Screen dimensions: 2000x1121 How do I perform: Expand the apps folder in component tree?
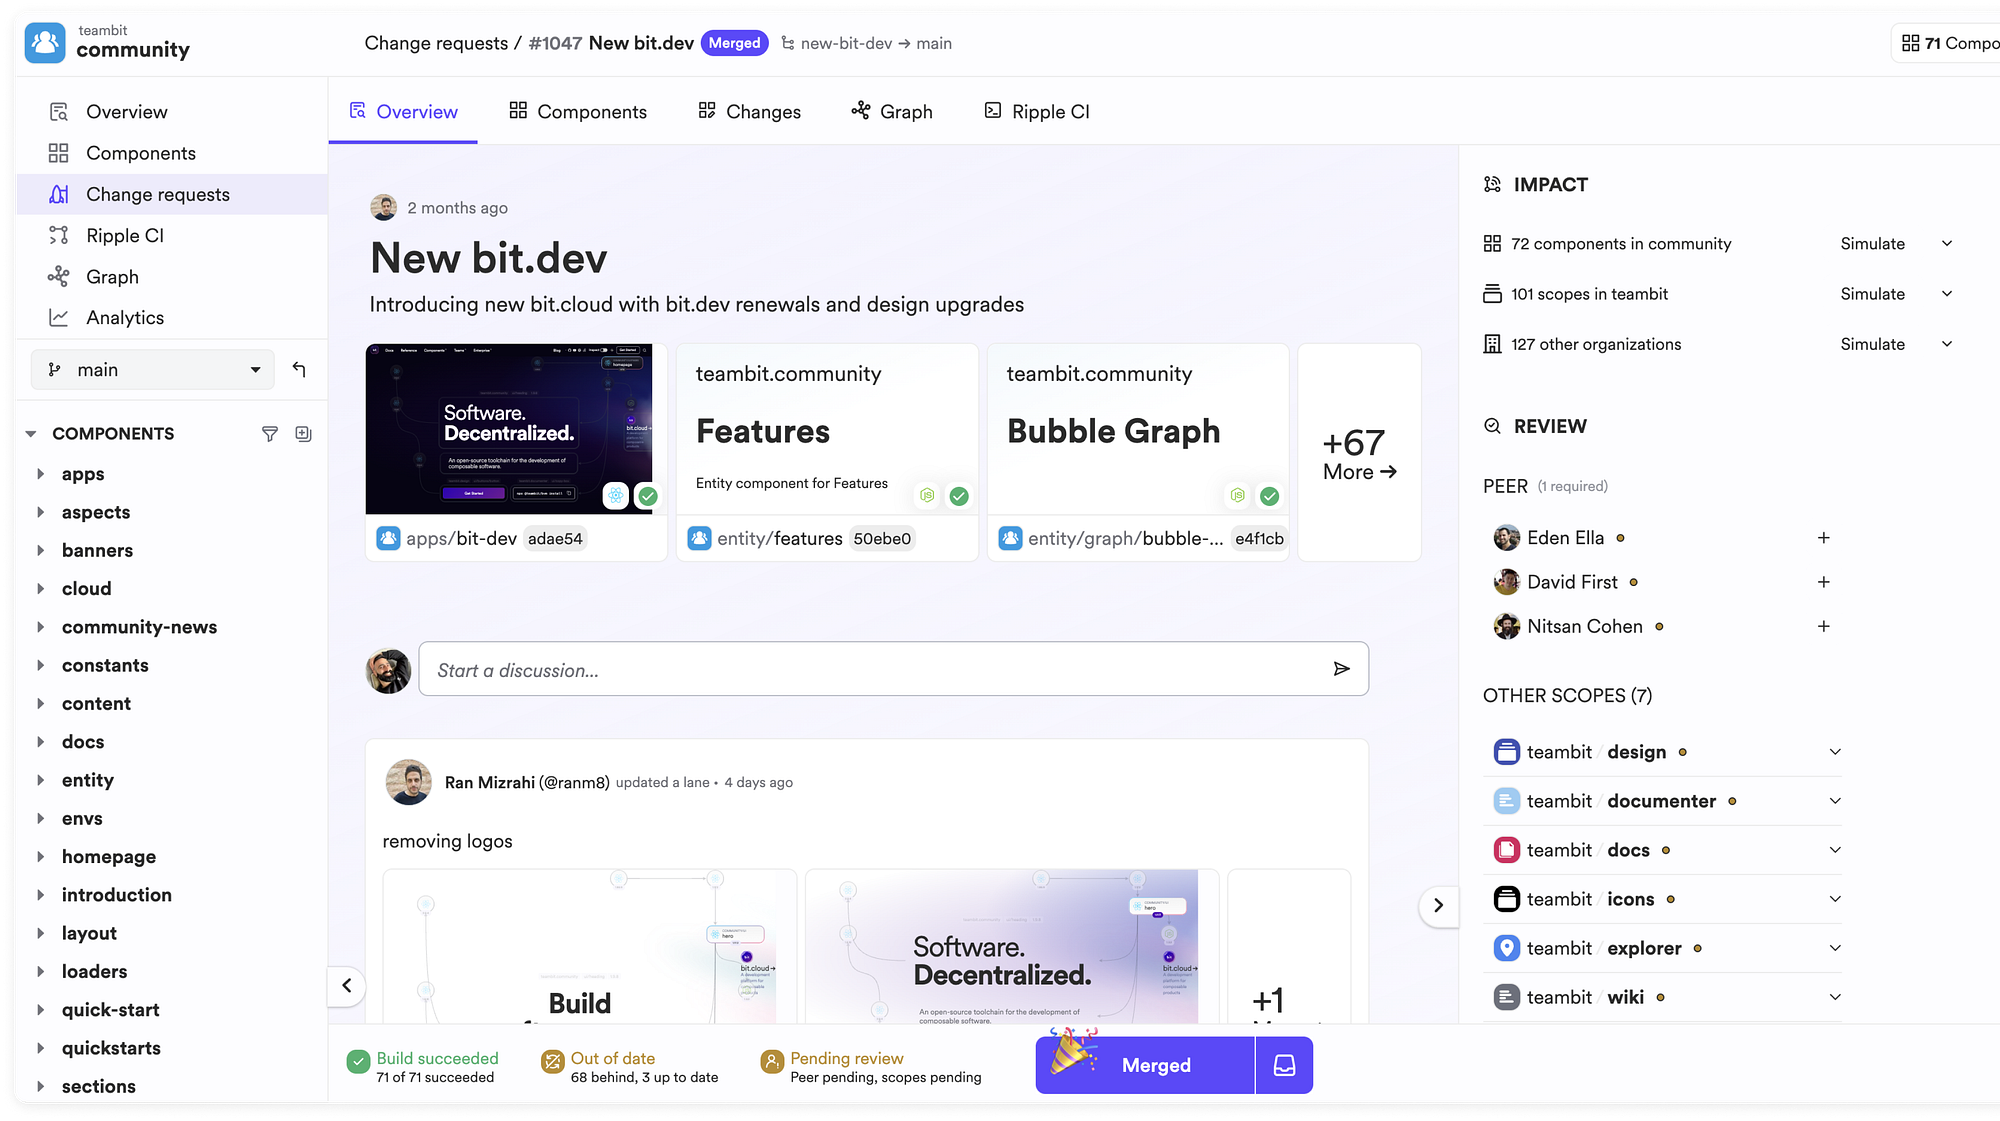coord(41,474)
